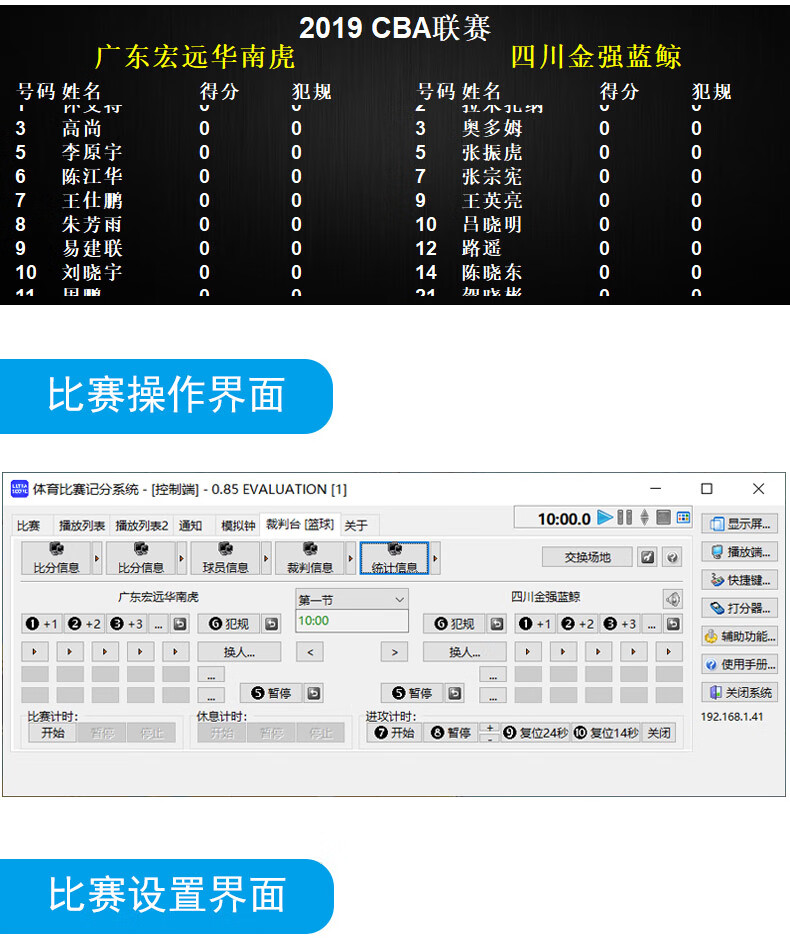790x942 pixels.
Task: Click the gray stop square in the clock bar
Action: [663, 517]
